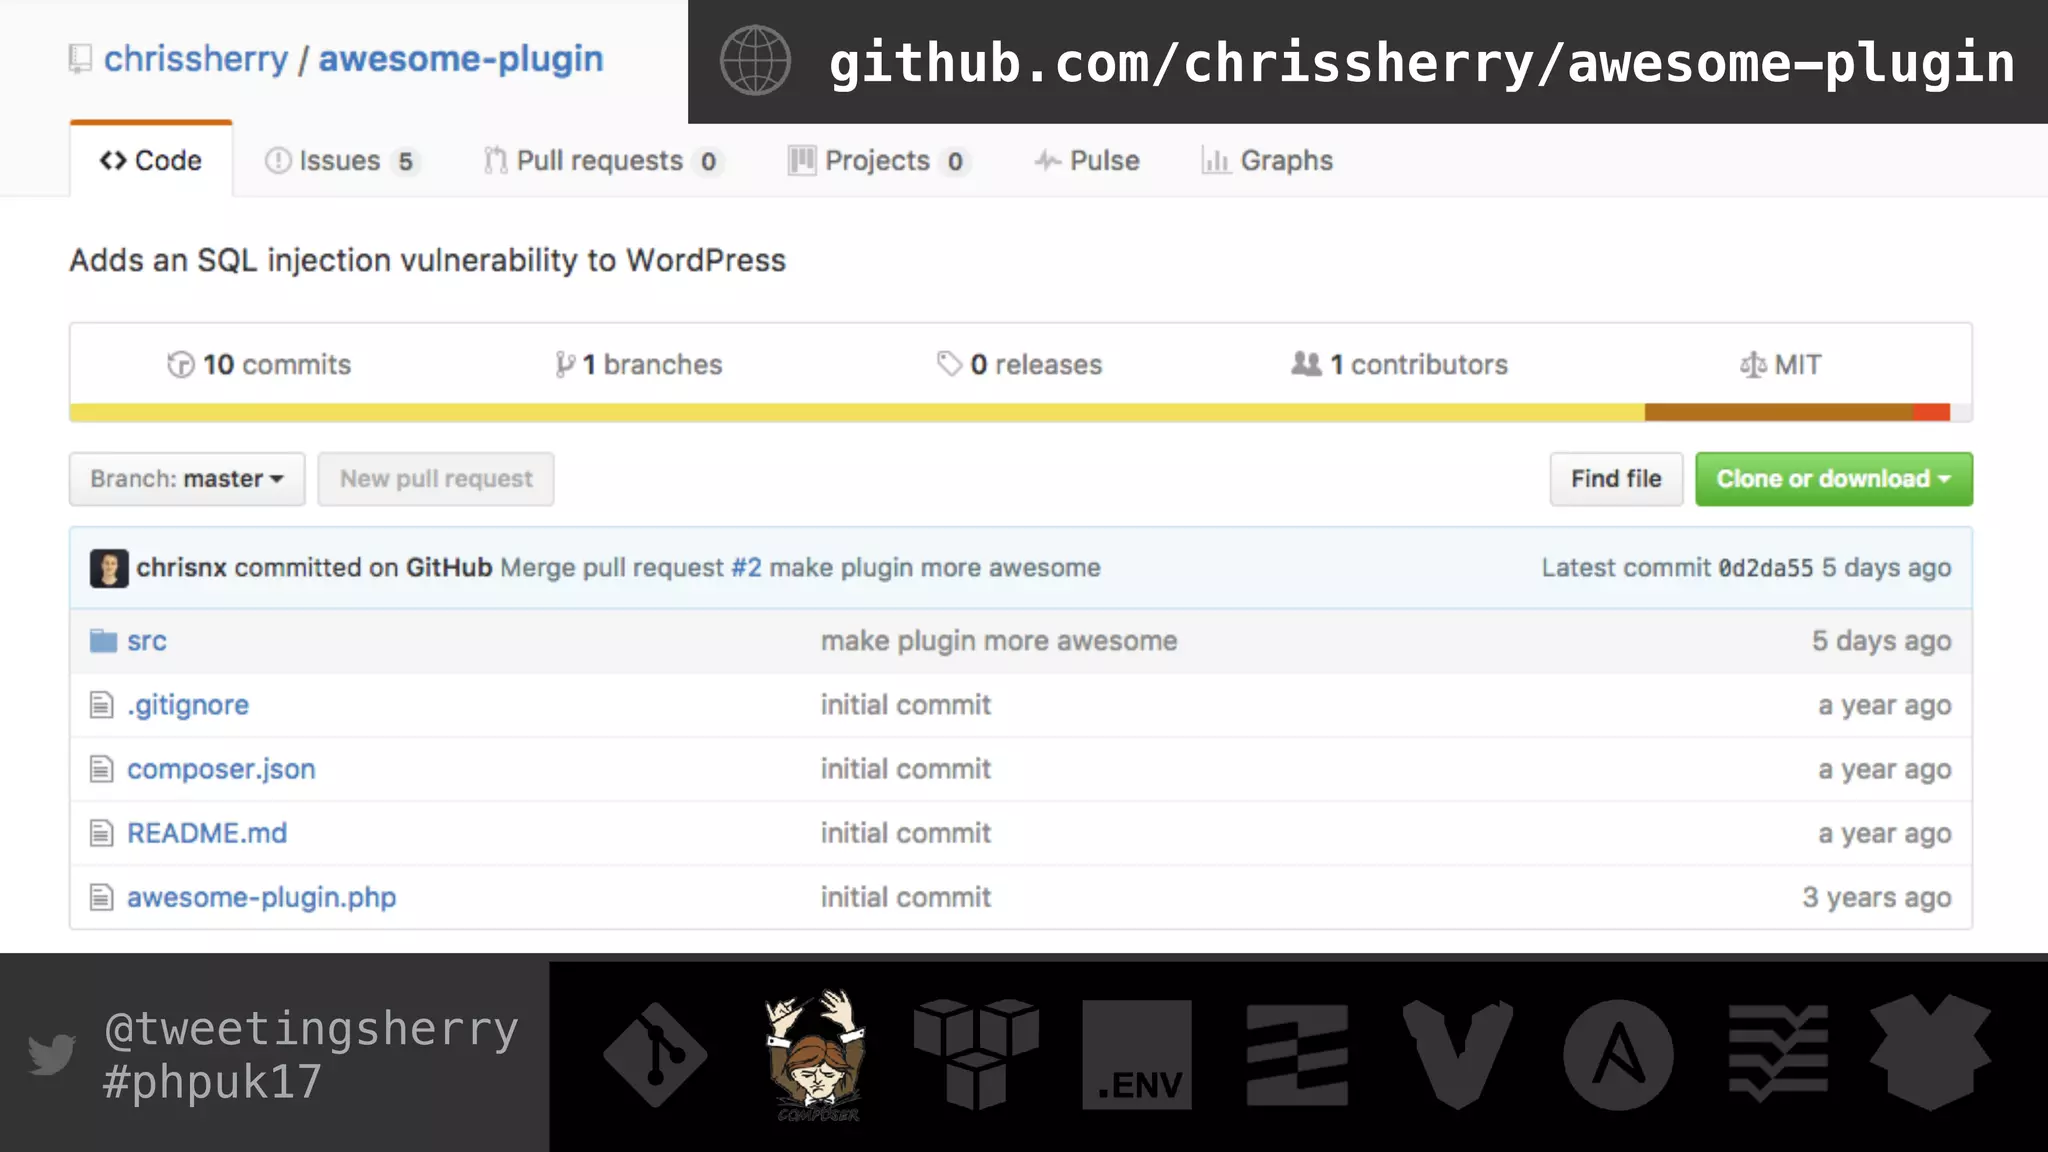Open the Pulse tab
Screen dimensions: 2048x1152
[1087, 161]
